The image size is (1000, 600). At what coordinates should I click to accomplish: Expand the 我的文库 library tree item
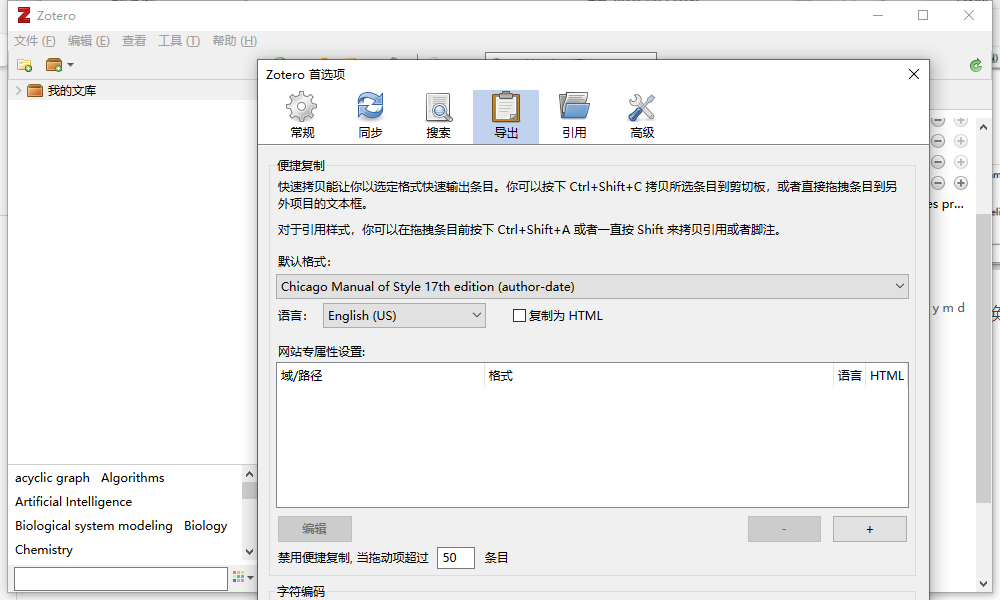(x=19, y=89)
